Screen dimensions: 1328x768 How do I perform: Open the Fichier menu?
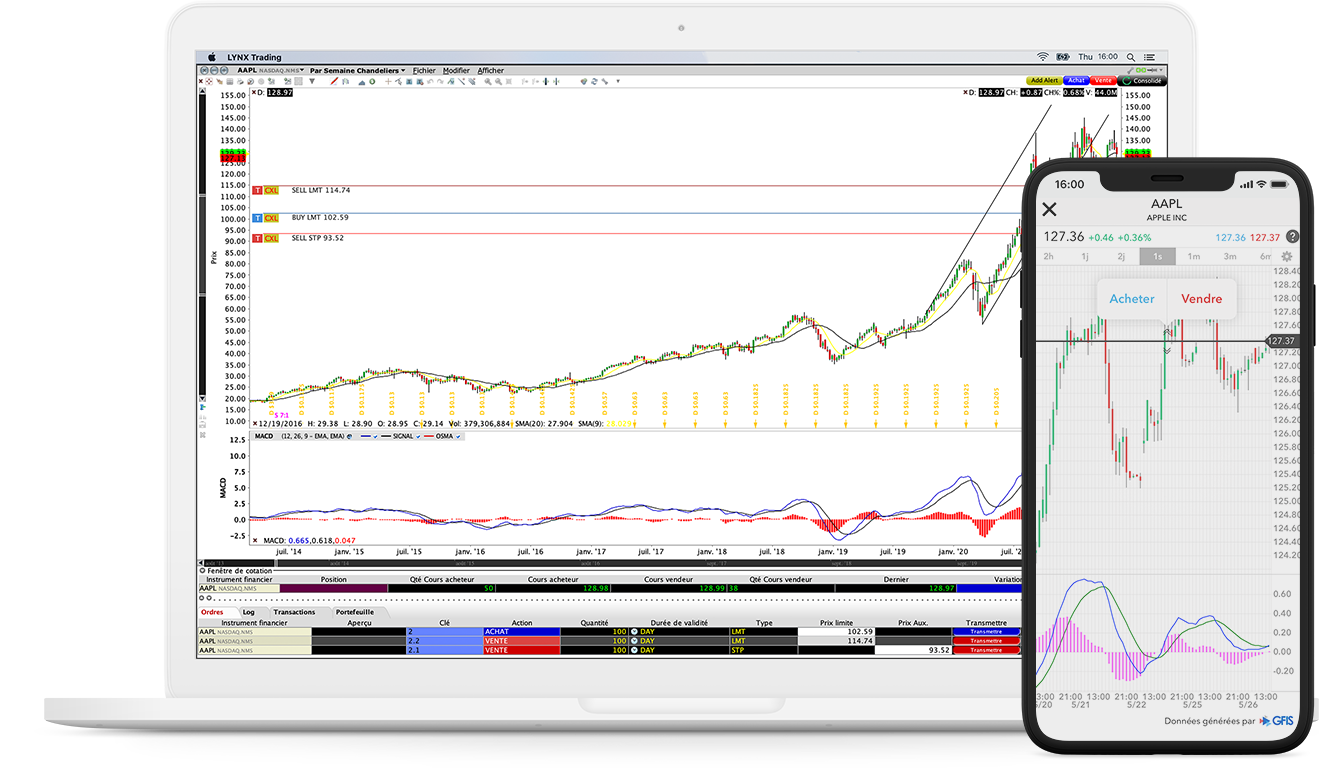click(x=424, y=71)
